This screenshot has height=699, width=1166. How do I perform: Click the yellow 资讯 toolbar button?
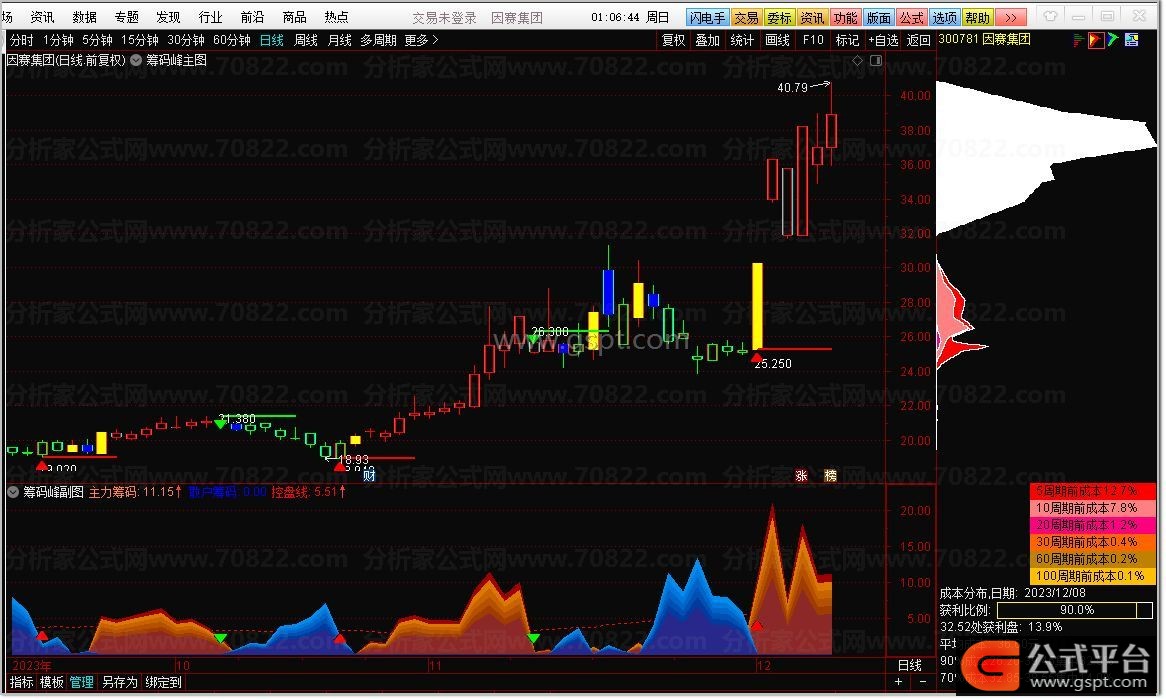812,17
